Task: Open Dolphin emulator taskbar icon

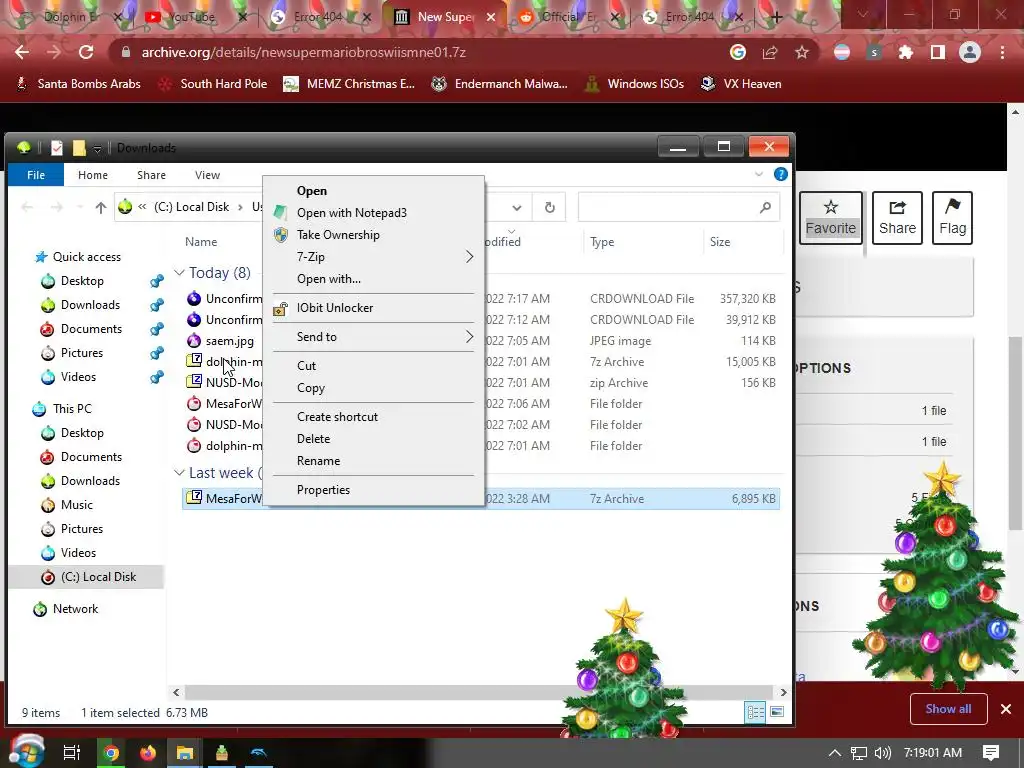Action: tap(259, 753)
